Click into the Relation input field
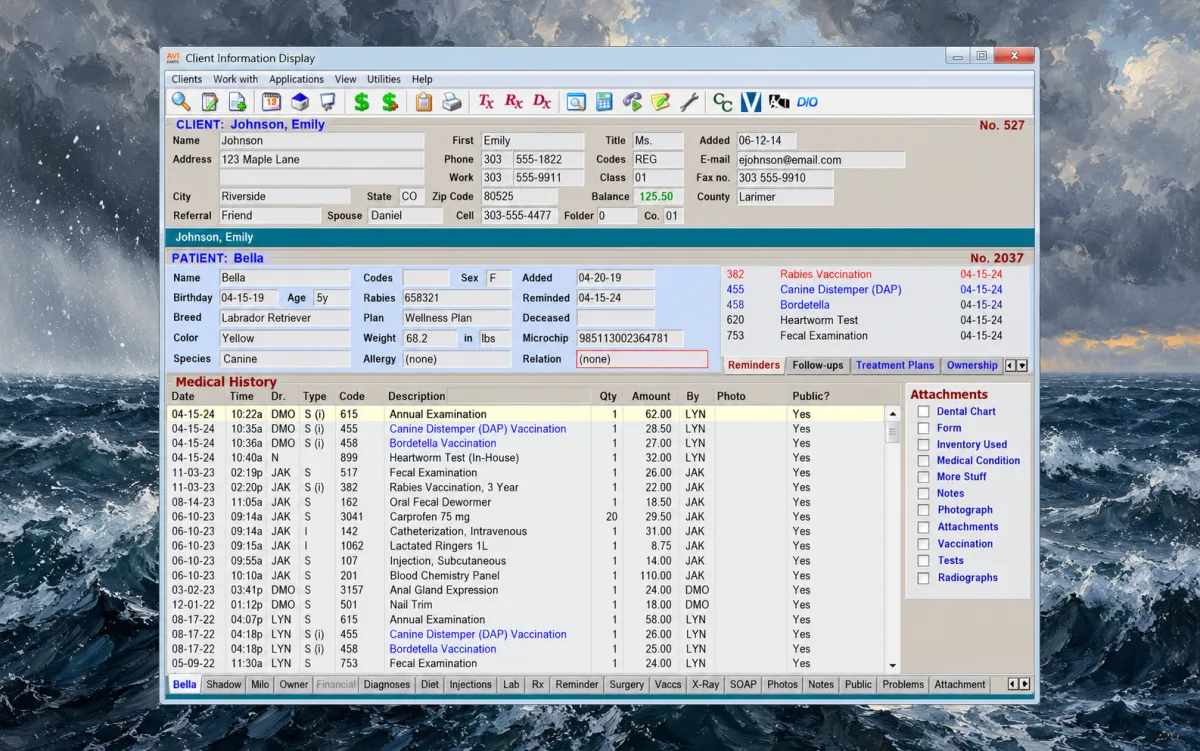 tap(642, 359)
